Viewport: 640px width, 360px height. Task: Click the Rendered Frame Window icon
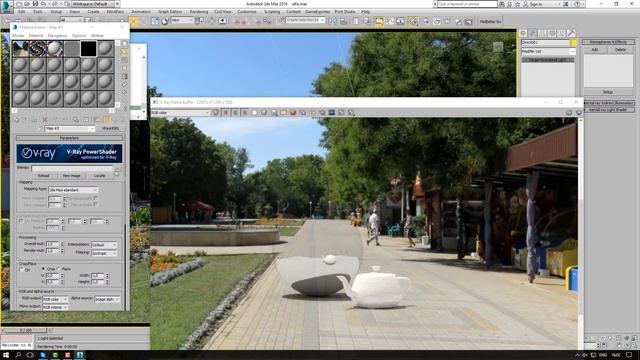click(x=437, y=21)
